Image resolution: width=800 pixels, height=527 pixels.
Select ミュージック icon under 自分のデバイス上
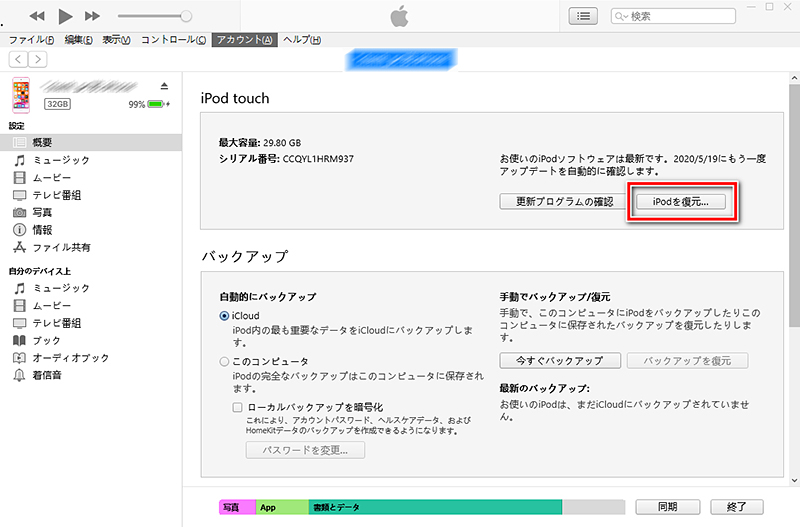tap(19, 288)
